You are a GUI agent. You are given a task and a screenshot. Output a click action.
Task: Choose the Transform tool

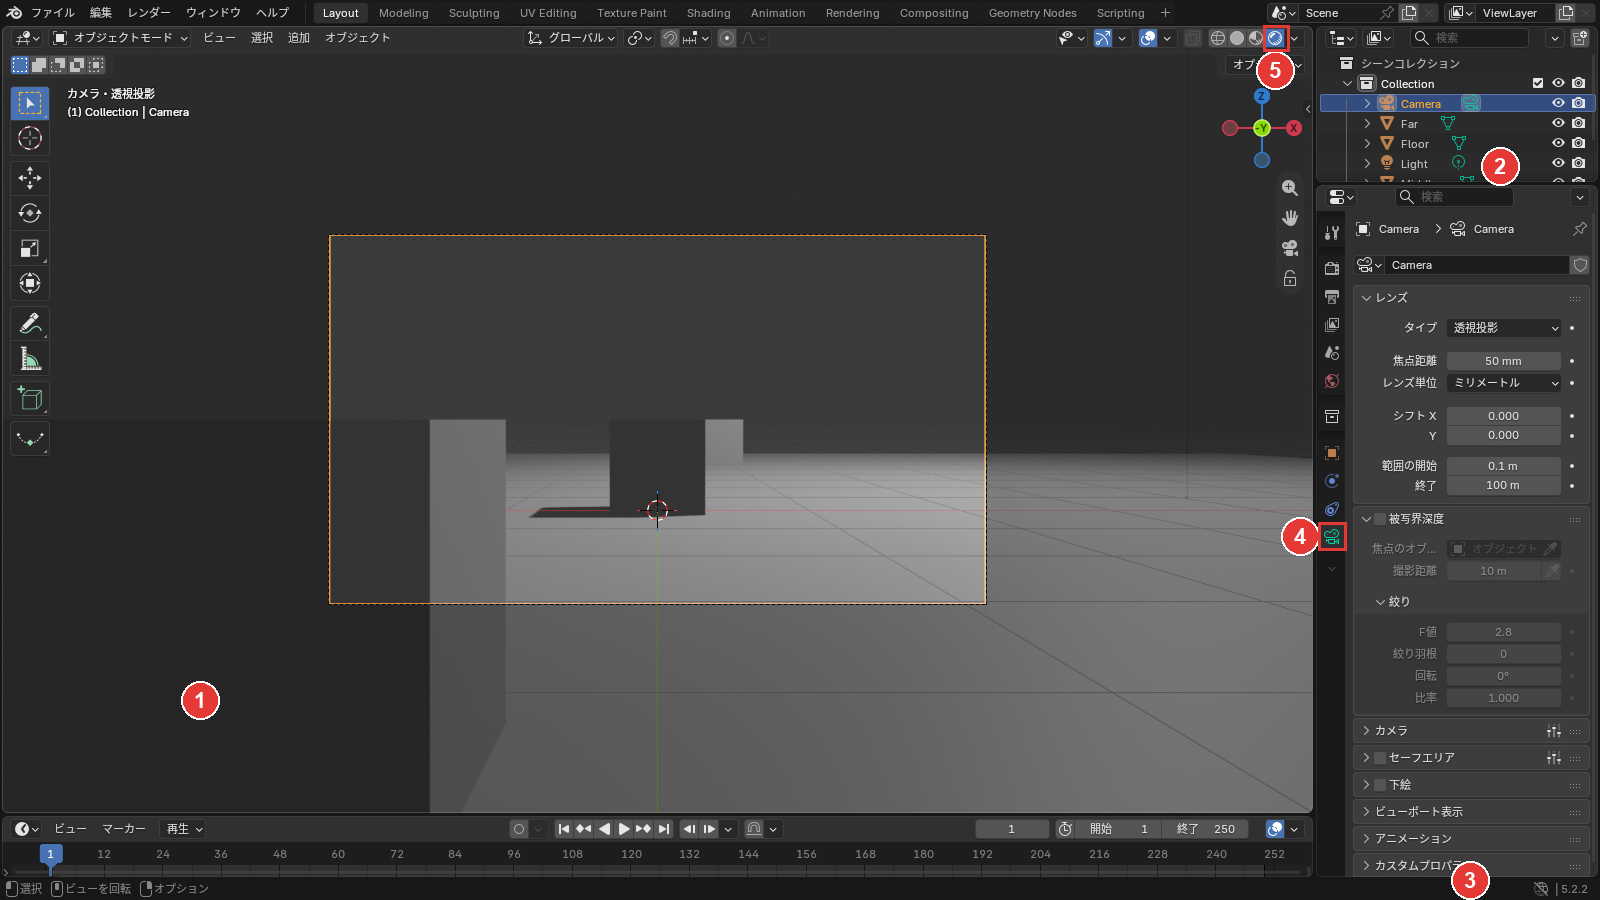tap(30, 283)
